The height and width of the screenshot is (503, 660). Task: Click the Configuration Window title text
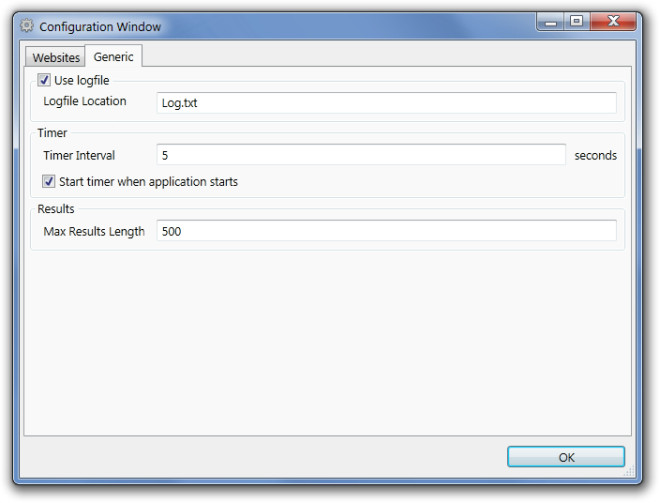click(x=100, y=27)
